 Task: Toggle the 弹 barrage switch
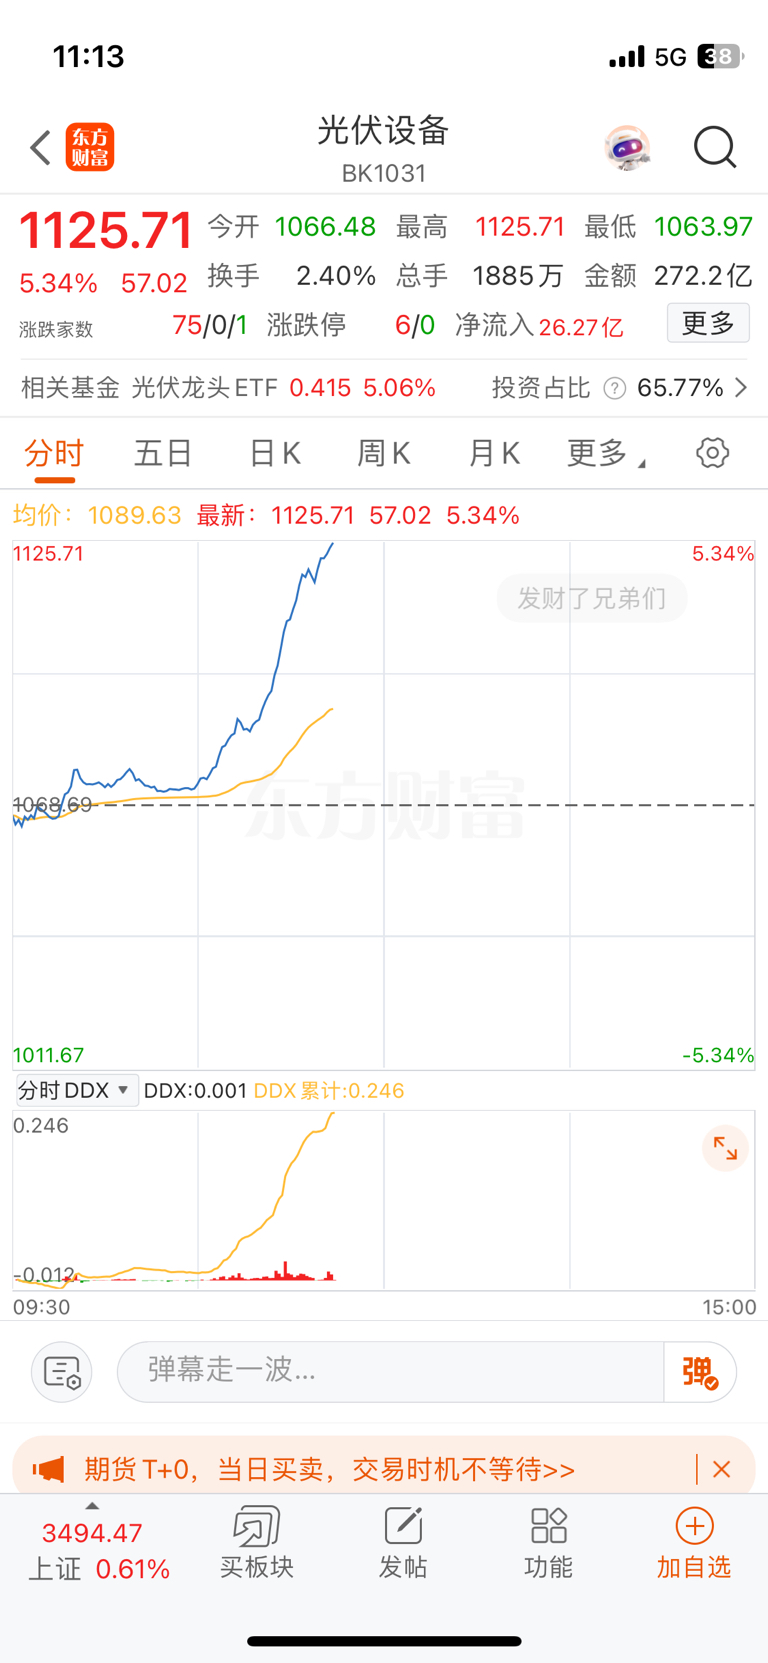point(700,1372)
